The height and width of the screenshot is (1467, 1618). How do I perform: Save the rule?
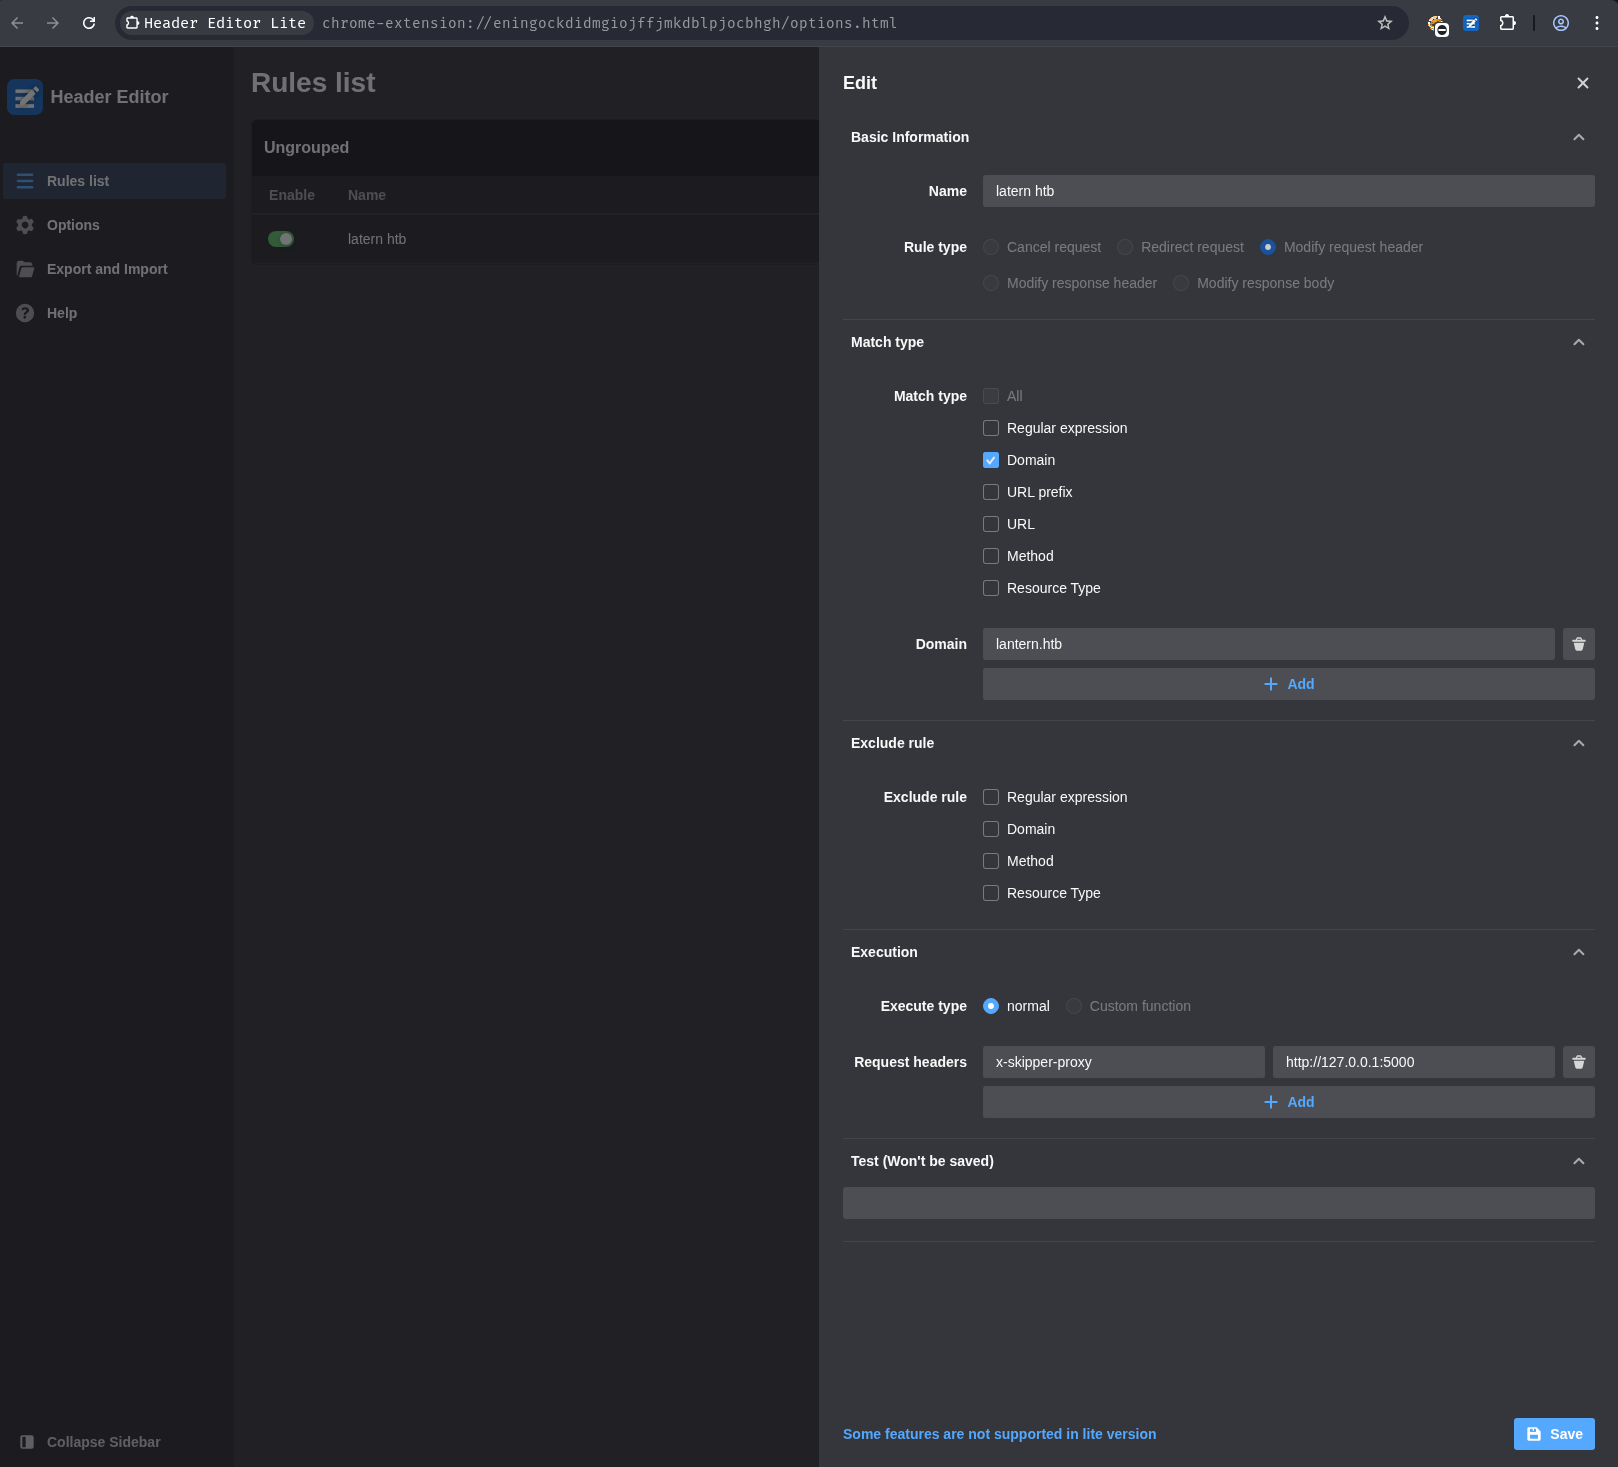pyautogui.click(x=1553, y=1434)
